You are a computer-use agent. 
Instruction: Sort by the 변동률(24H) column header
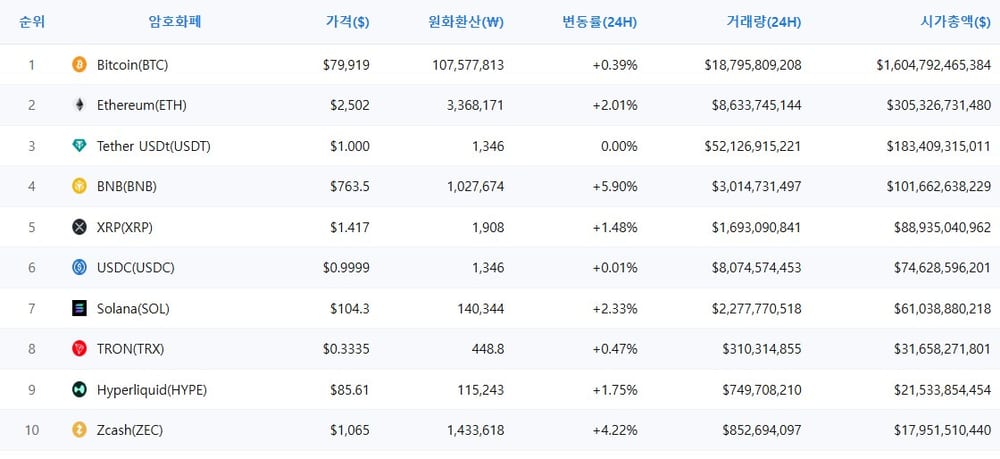pyautogui.click(x=599, y=22)
